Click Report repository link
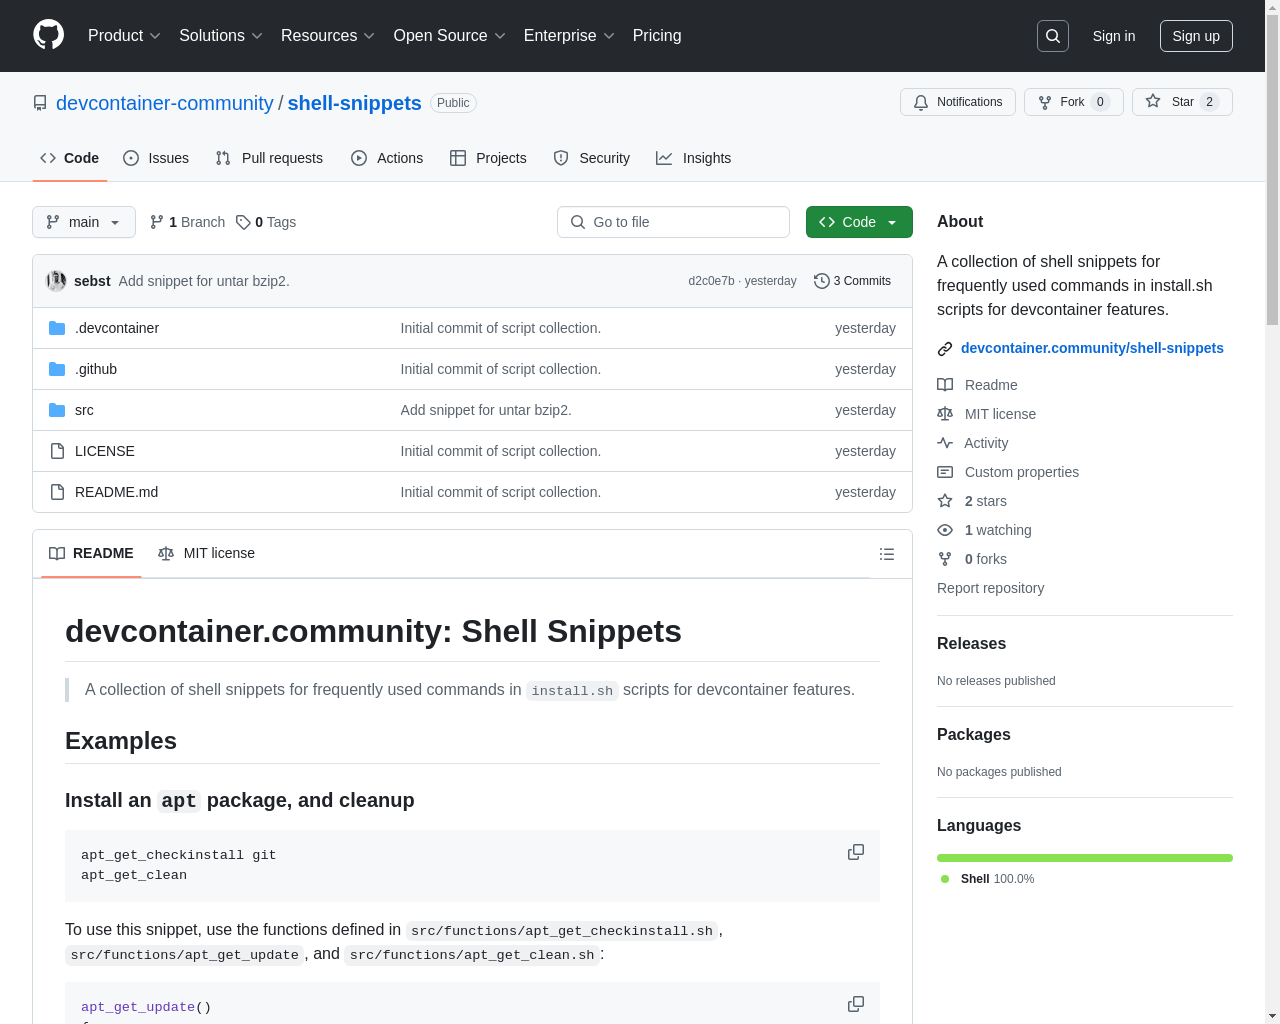1280x1024 pixels. click(x=990, y=588)
